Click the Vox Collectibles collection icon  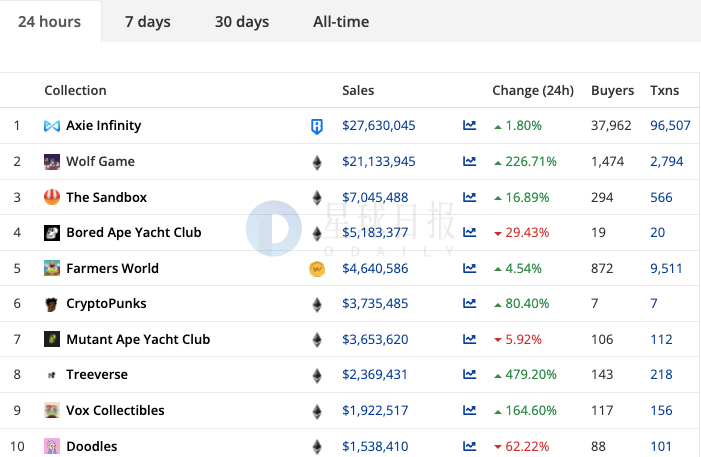(52, 410)
